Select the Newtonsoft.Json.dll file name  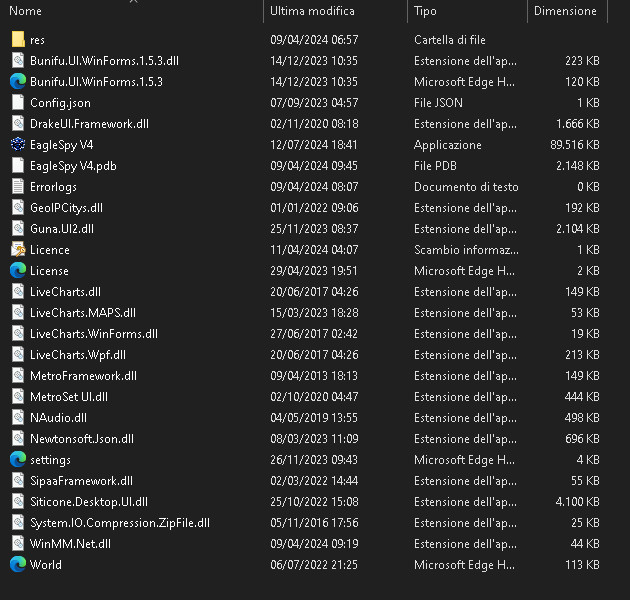(82, 439)
